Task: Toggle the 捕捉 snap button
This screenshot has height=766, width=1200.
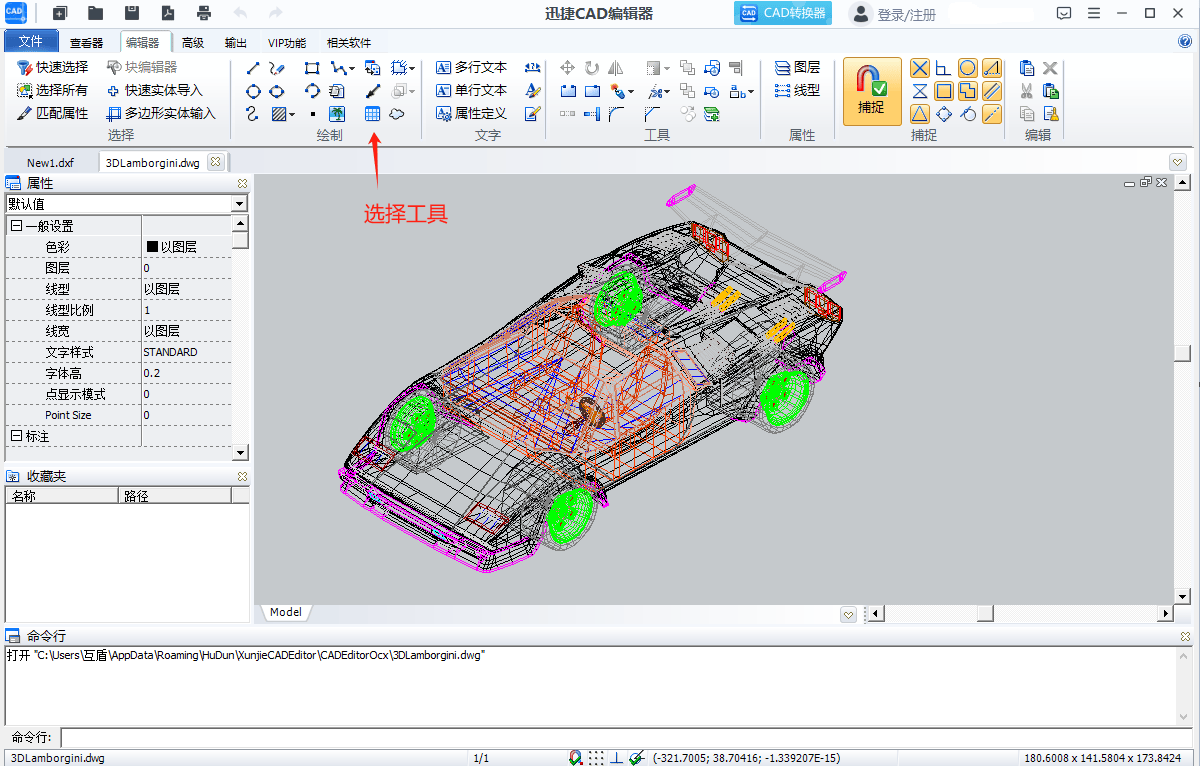Action: tap(871, 90)
